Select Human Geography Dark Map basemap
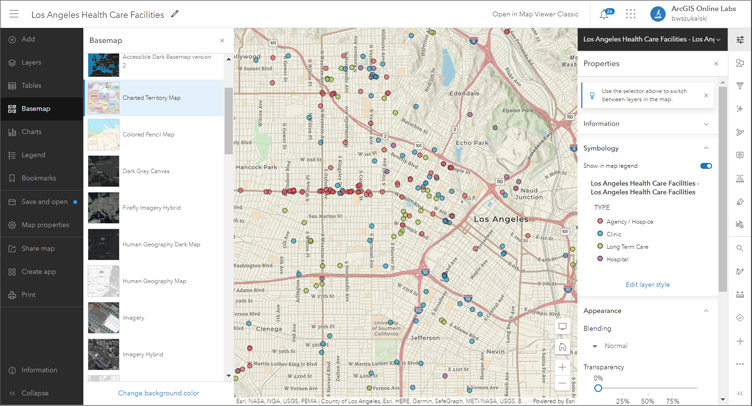The image size is (752, 406). coord(154,244)
